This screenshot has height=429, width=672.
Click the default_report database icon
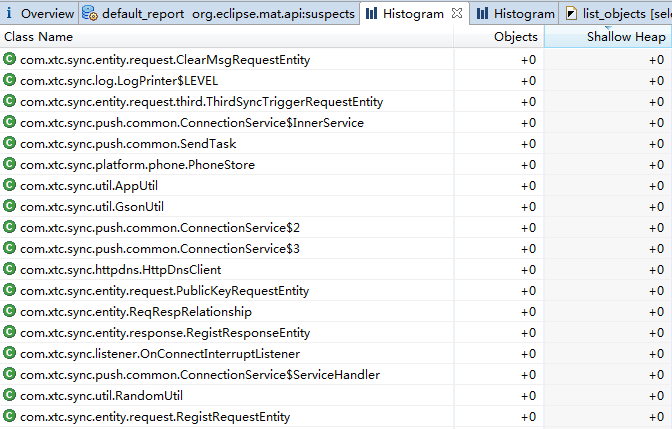click(90, 13)
